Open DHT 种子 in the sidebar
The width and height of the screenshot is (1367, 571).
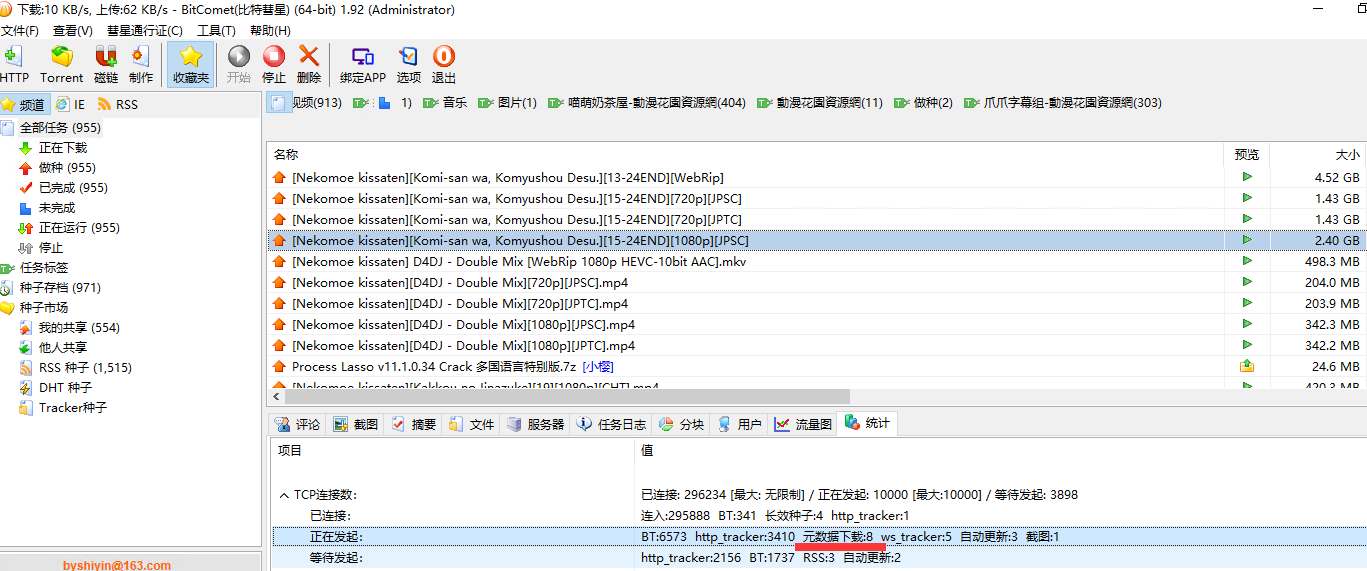(65, 388)
